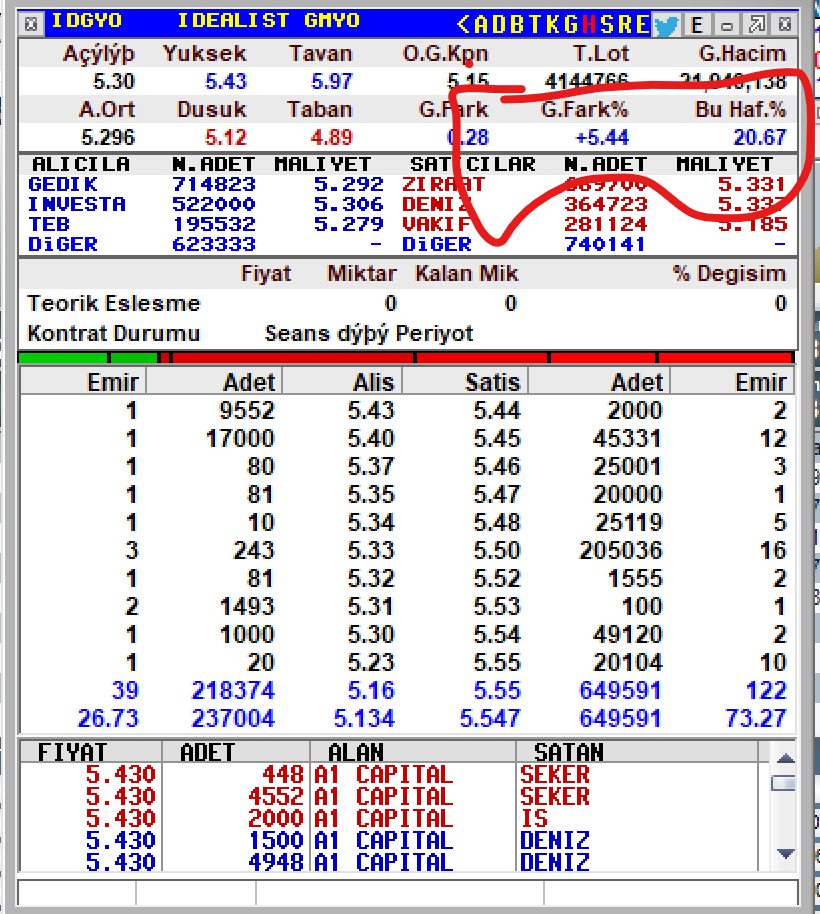
Task: Click the trade list scrollbar thumb
Action: (783, 783)
